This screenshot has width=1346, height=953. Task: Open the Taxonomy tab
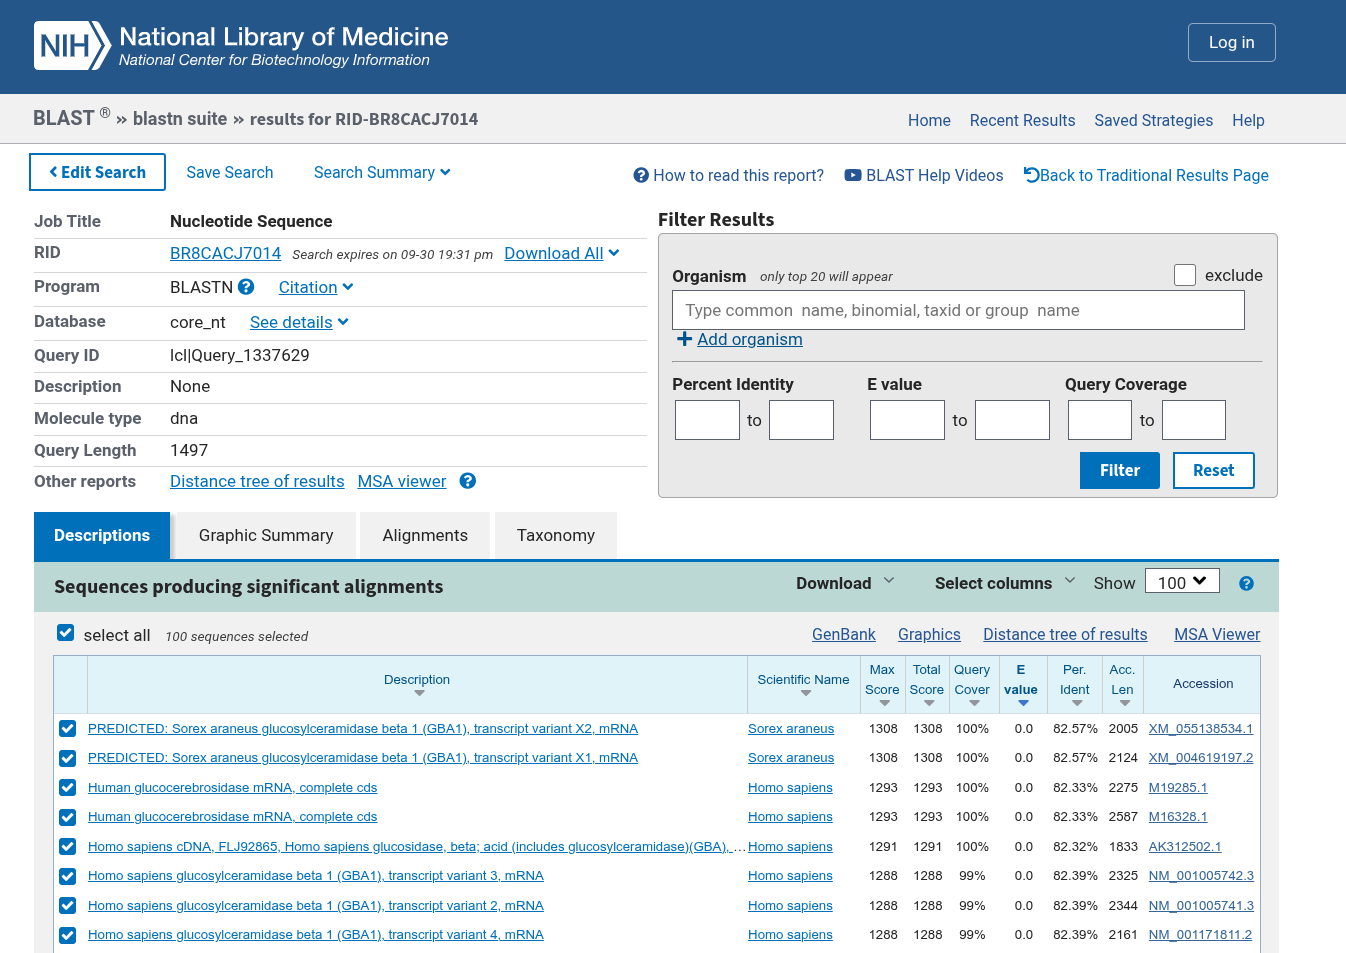556,536
